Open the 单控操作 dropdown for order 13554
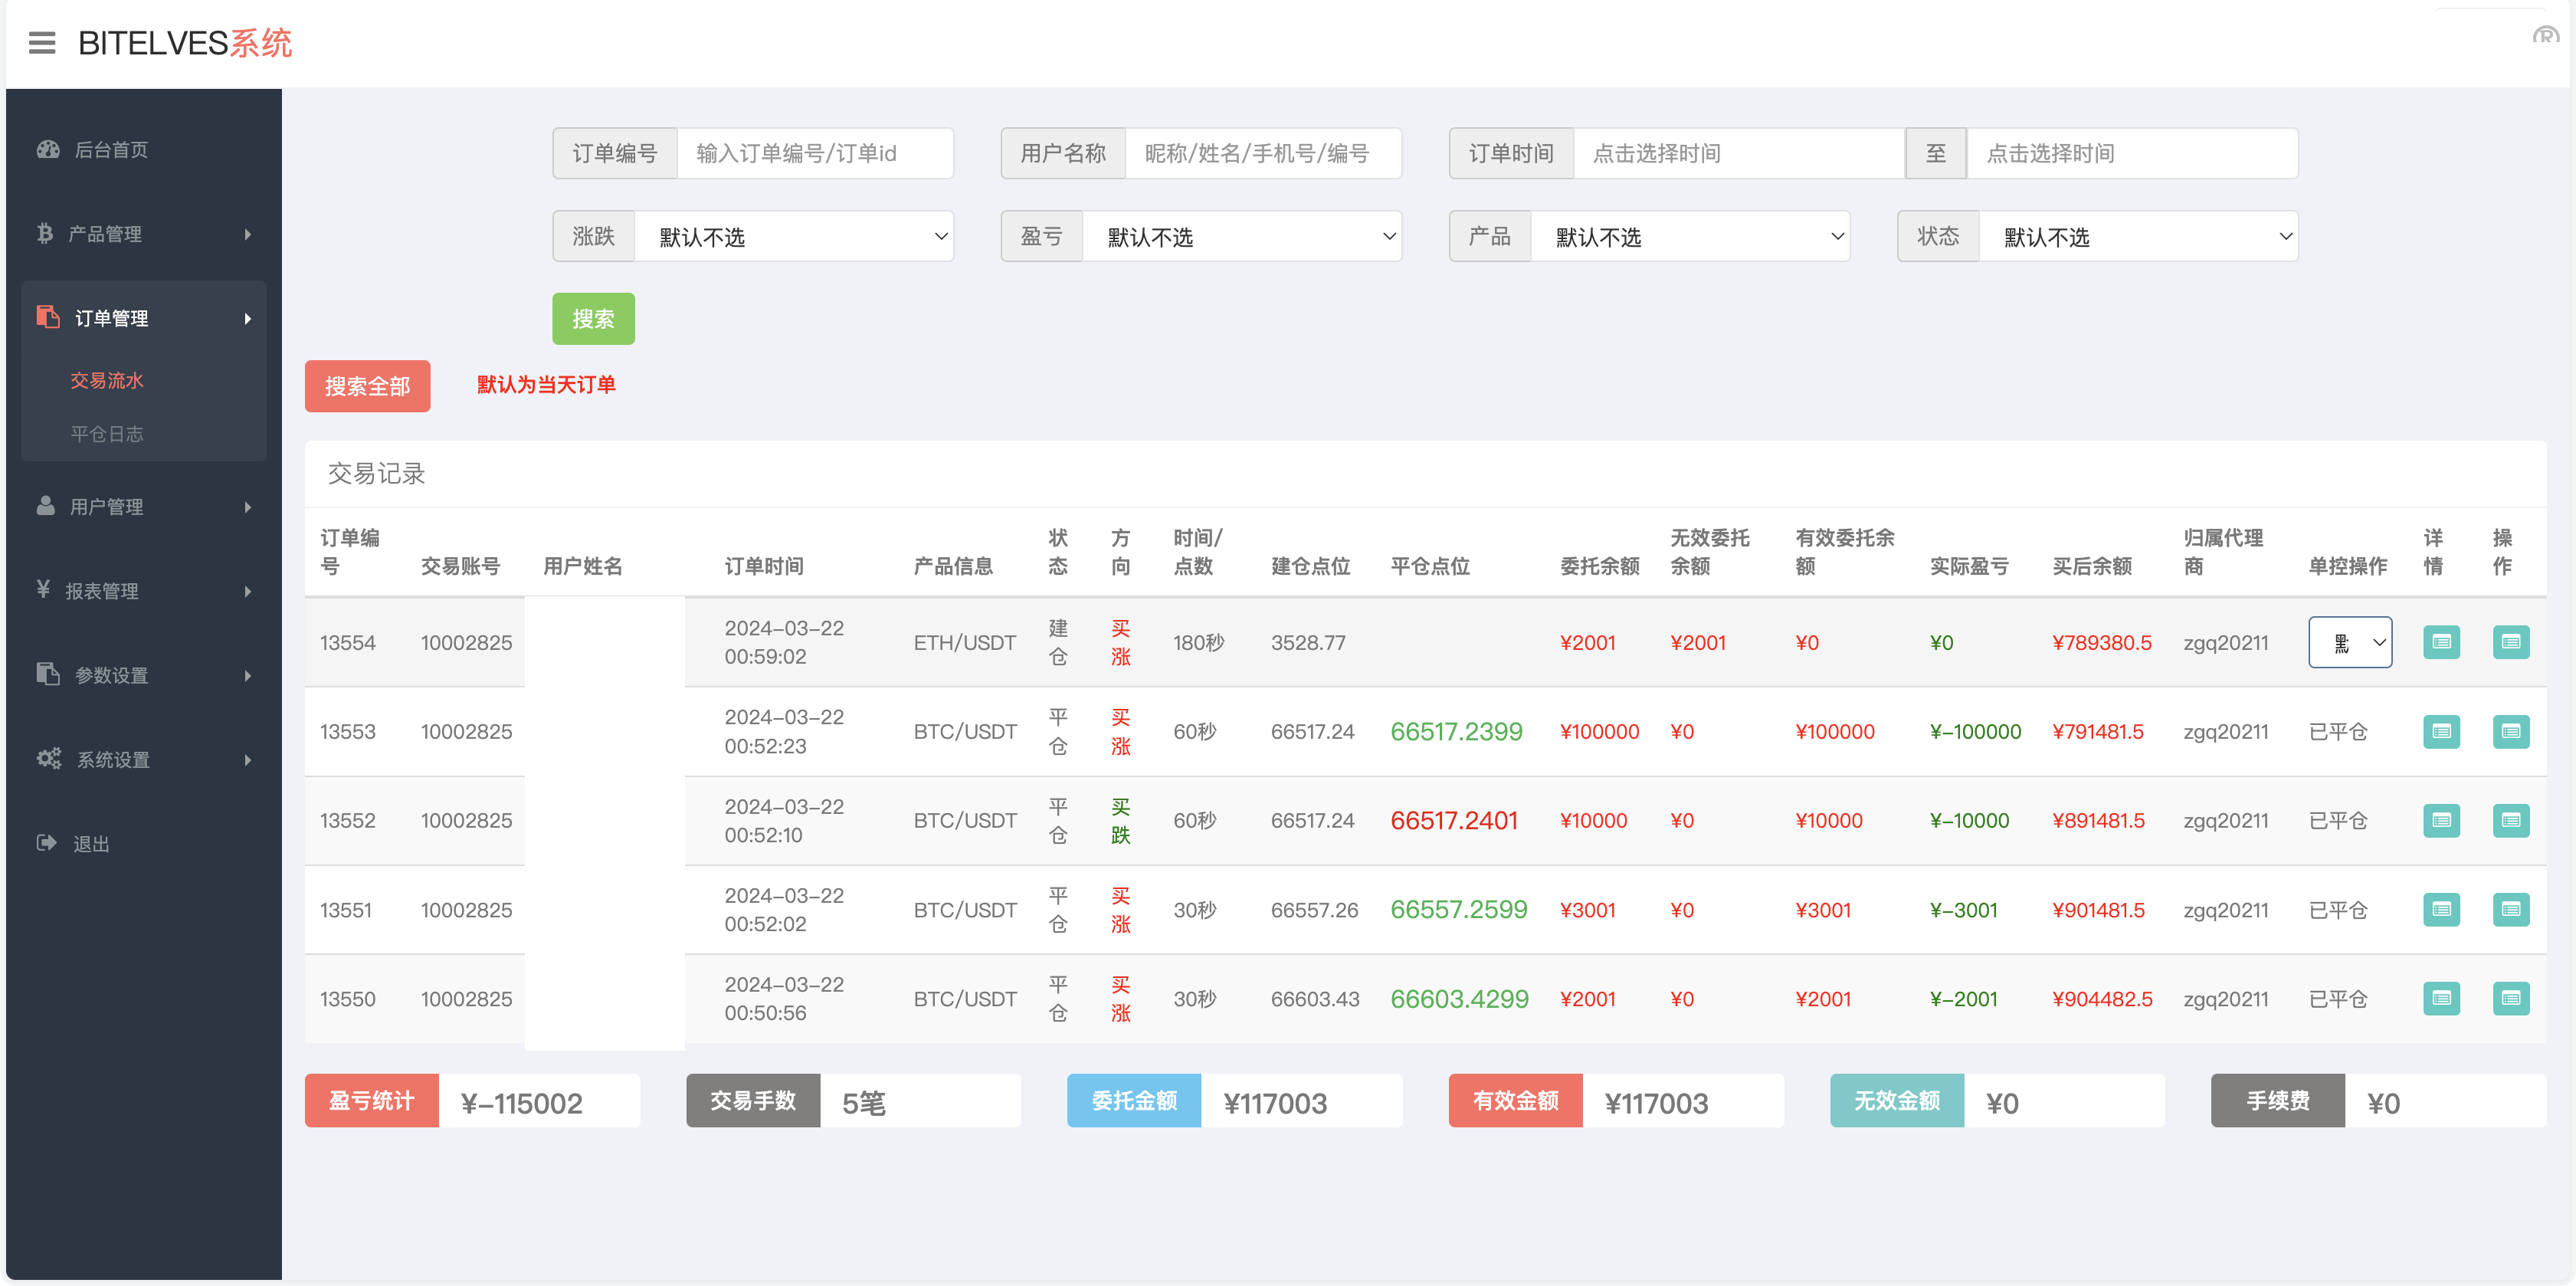Image resolution: width=2576 pixels, height=1286 pixels. (2349, 643)
